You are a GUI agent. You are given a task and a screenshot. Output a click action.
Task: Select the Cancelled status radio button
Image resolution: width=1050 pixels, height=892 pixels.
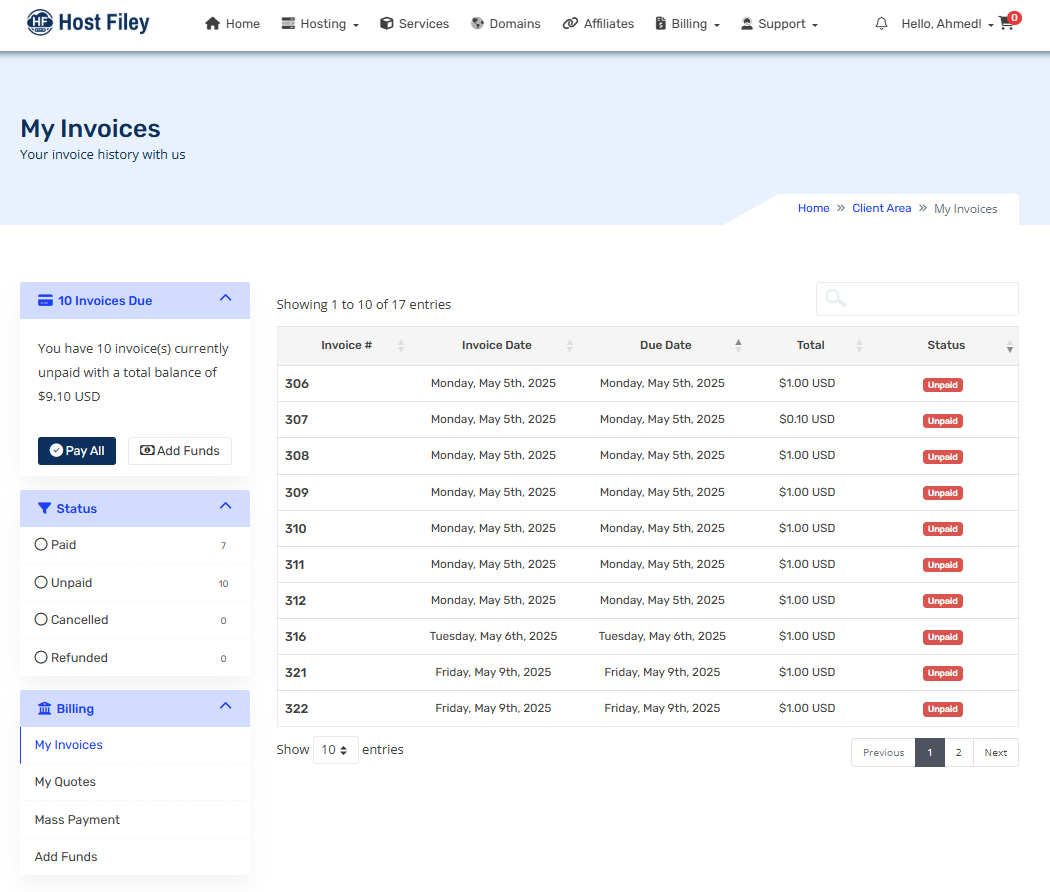(41, 620)
